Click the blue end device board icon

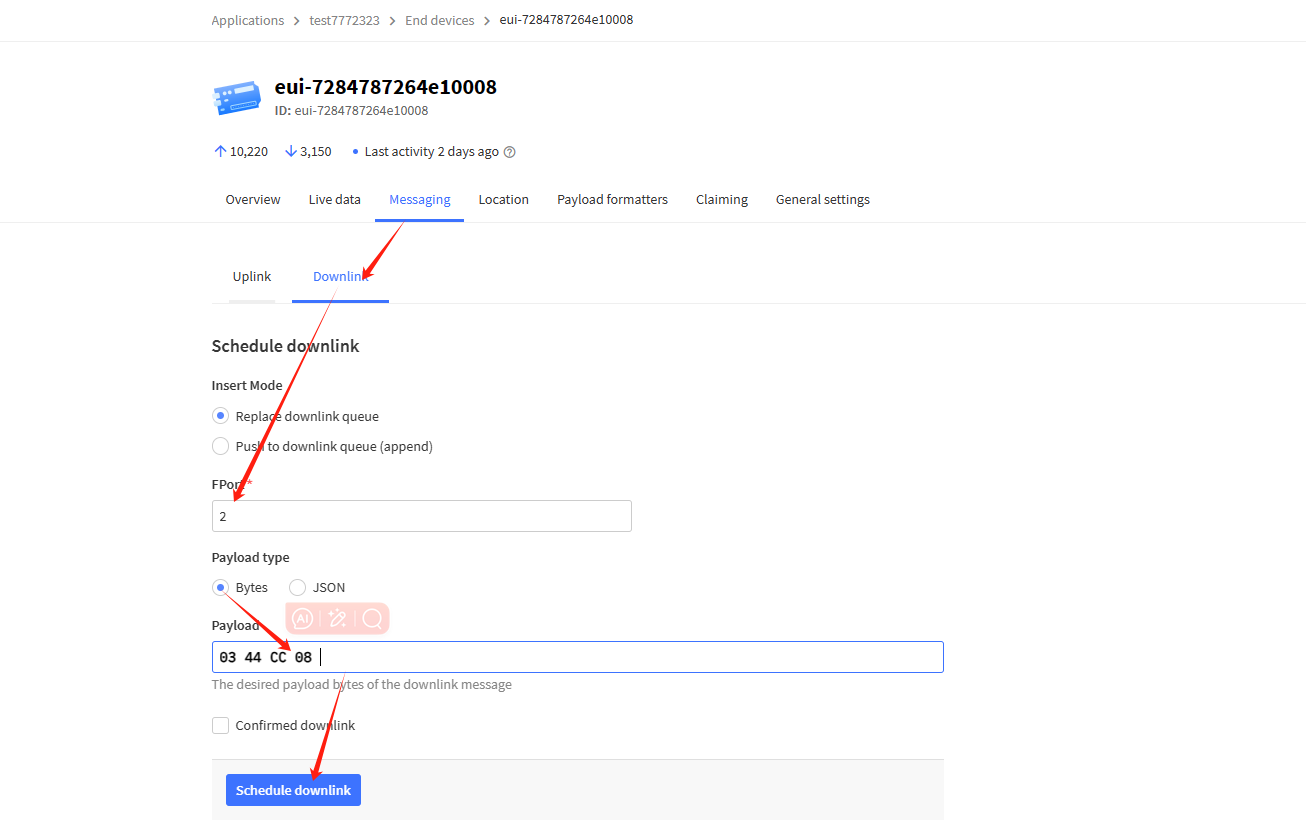tap(237, 98)
